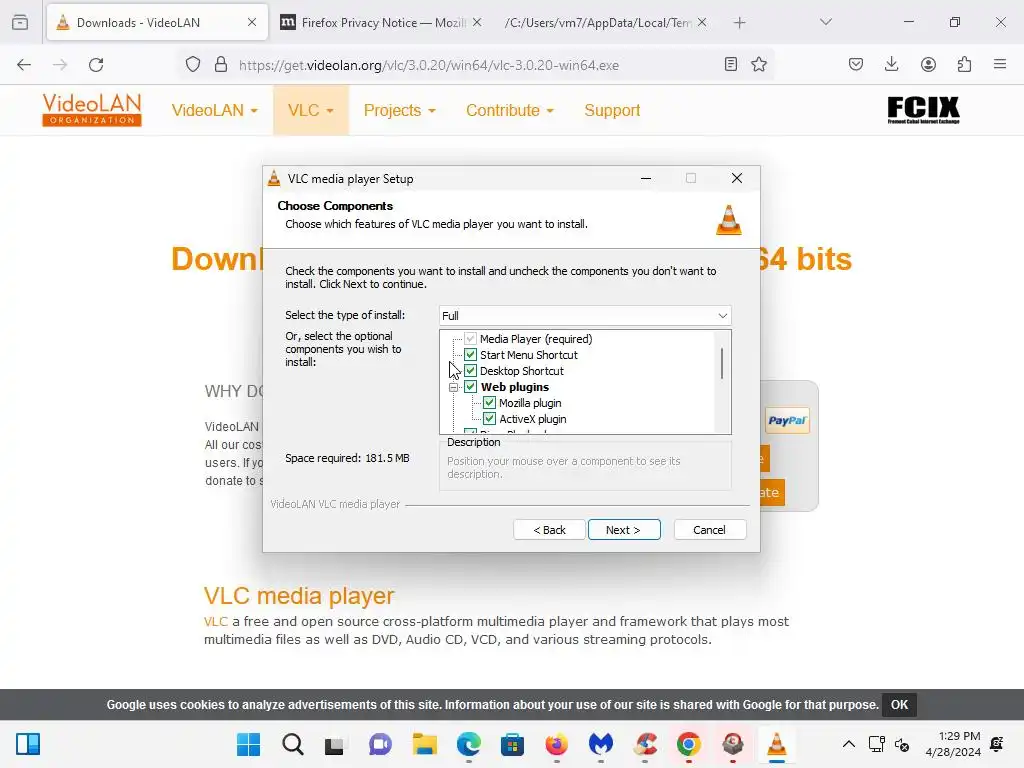The width and height of the screenshot is (1024, 768).
Task: Accept cookie notice with OK
Action: [x=899, y=705]
